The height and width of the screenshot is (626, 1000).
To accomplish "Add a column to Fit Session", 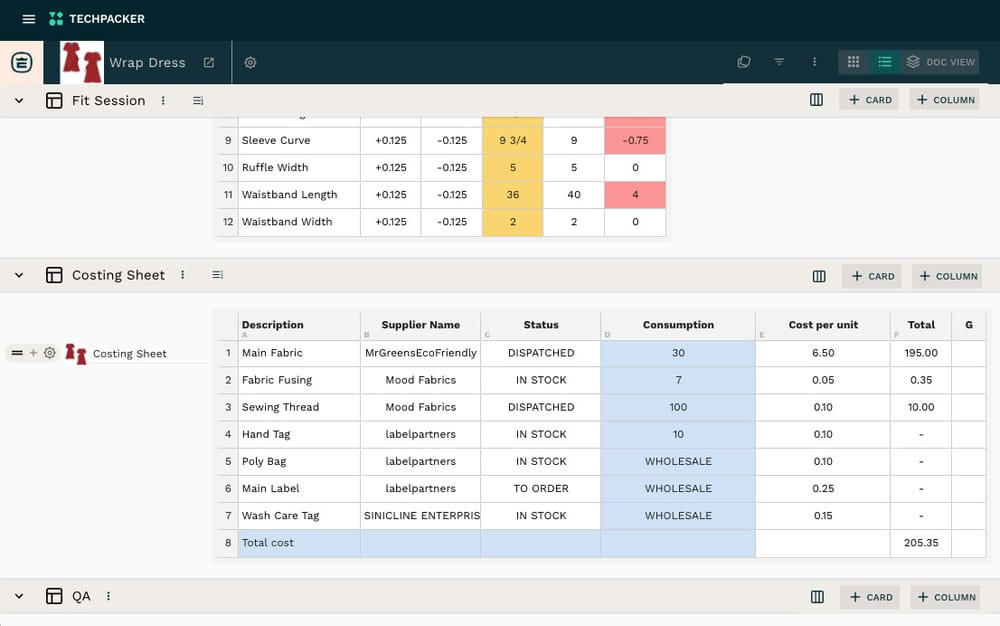I will (x=945, y=100).
